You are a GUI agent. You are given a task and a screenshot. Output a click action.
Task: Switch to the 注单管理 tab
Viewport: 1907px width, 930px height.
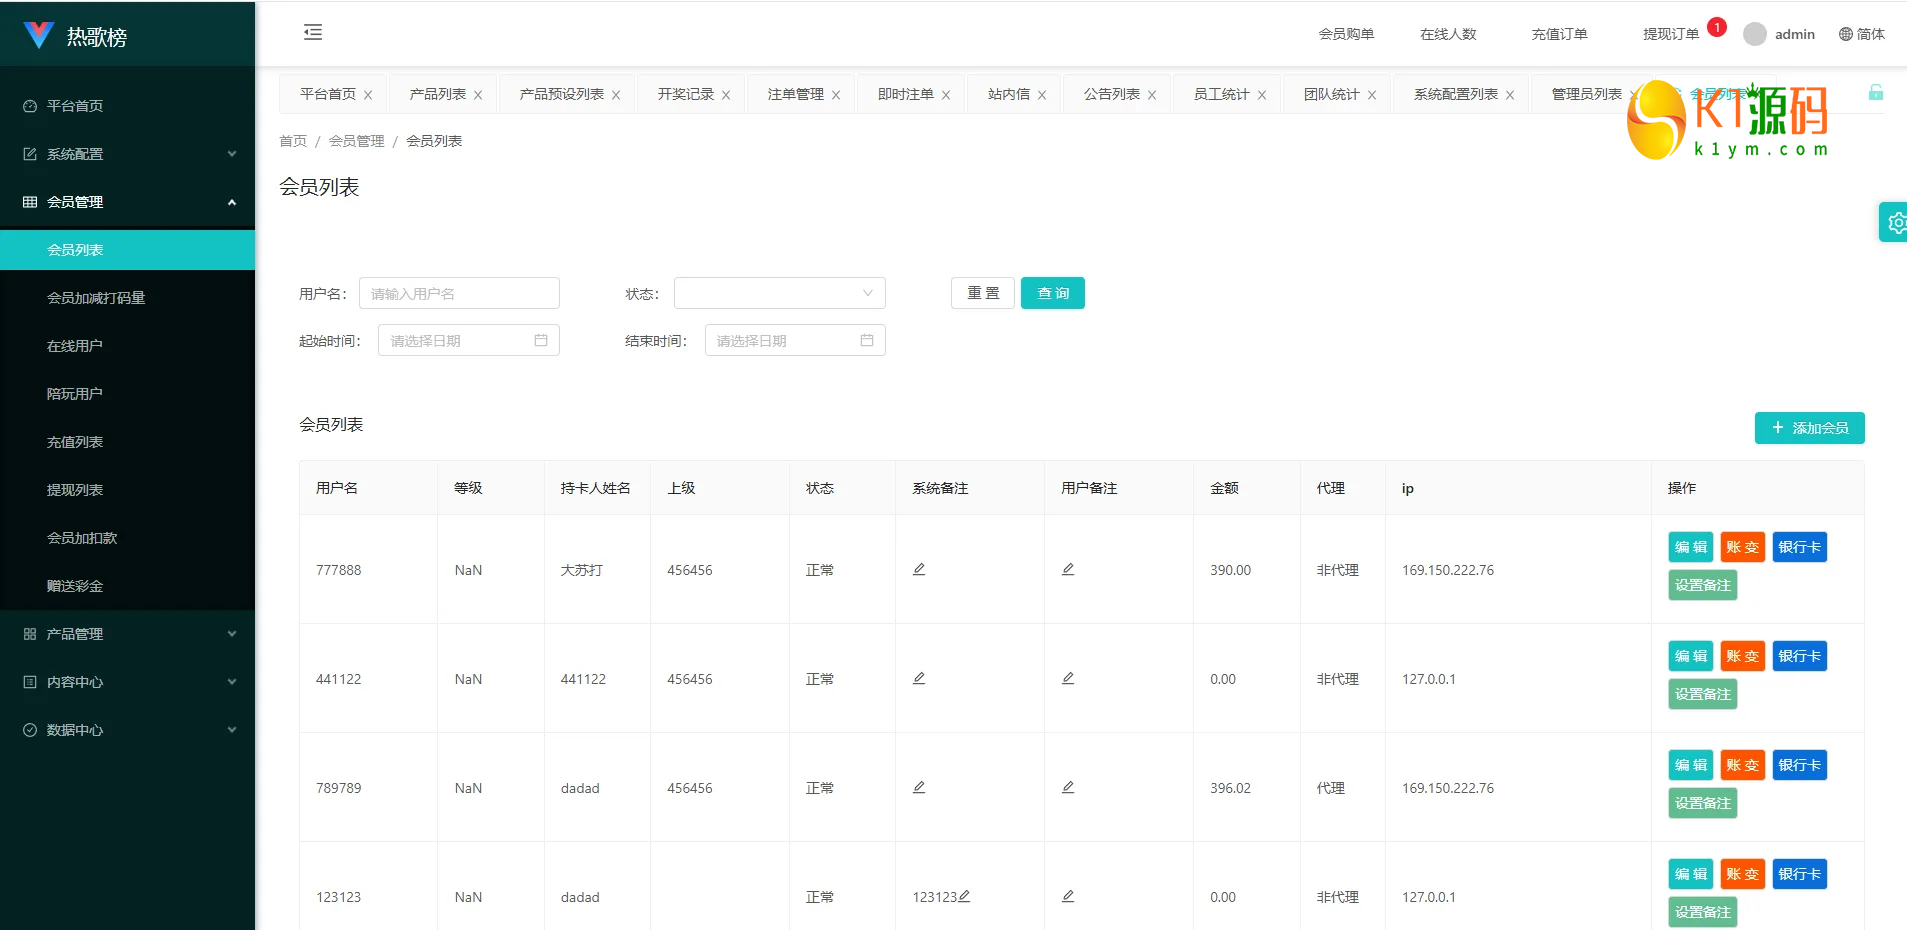(796, 94)
